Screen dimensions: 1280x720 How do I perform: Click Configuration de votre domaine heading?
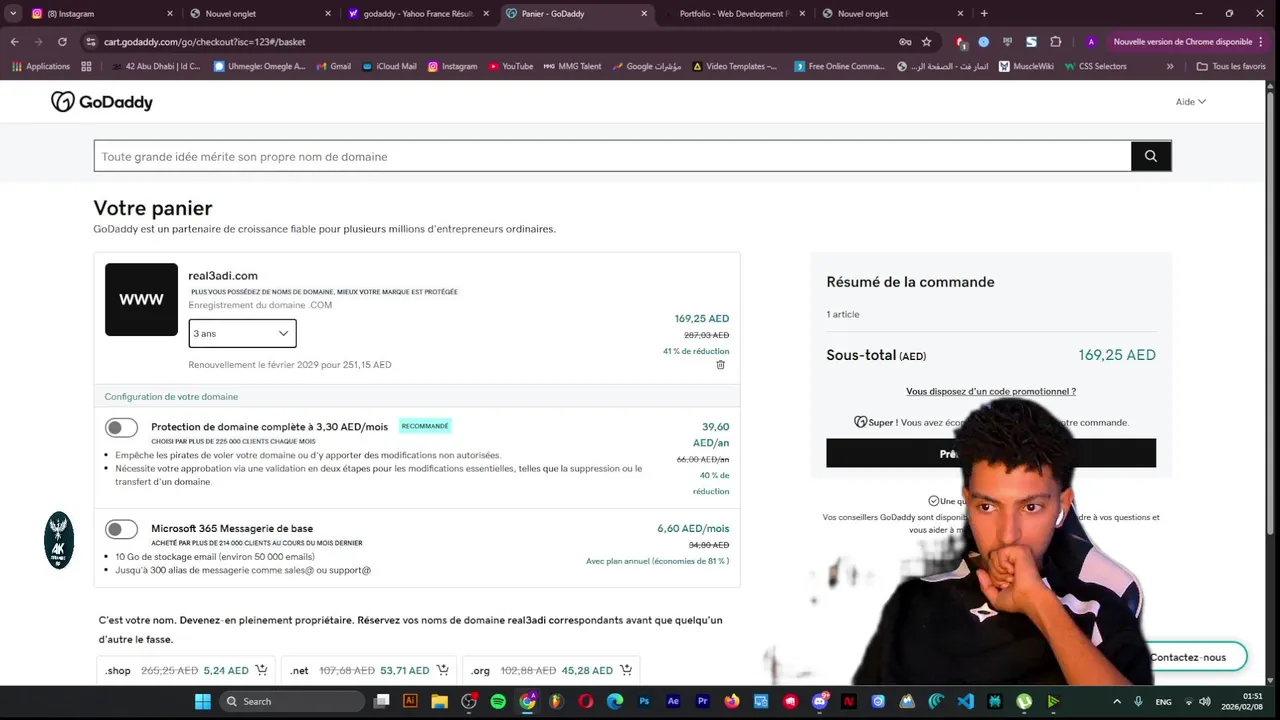[x=171, y=397]
